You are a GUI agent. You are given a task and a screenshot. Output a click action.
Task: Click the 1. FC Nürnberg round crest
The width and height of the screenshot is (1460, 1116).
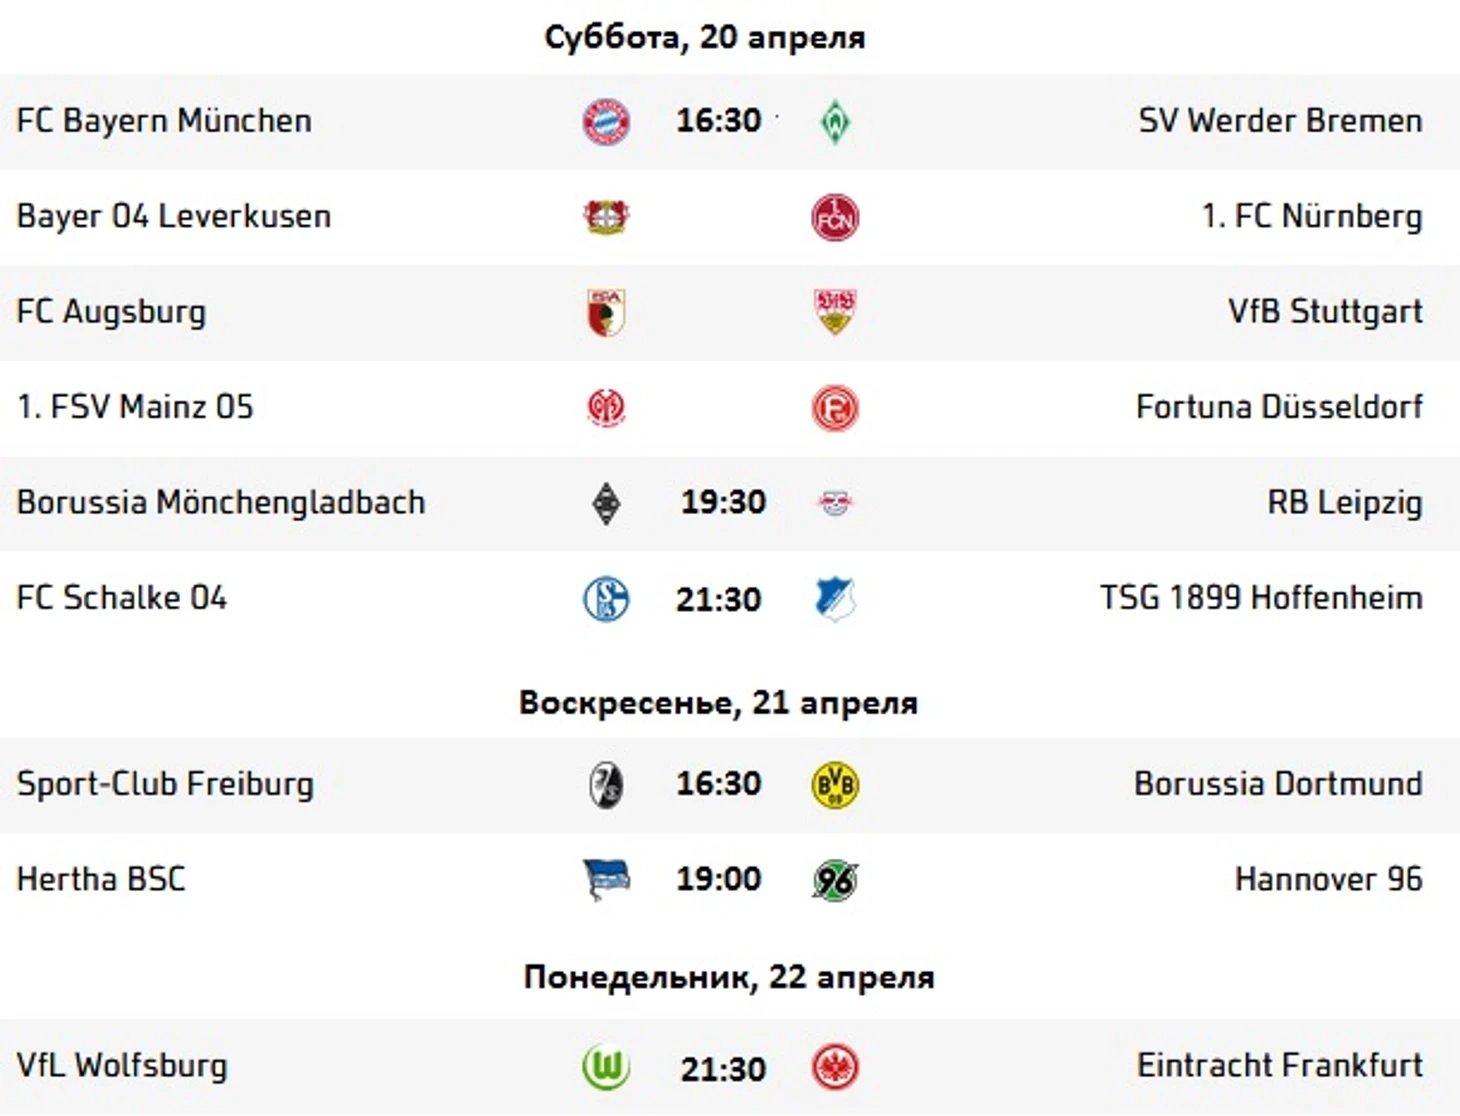click(835, 217)
